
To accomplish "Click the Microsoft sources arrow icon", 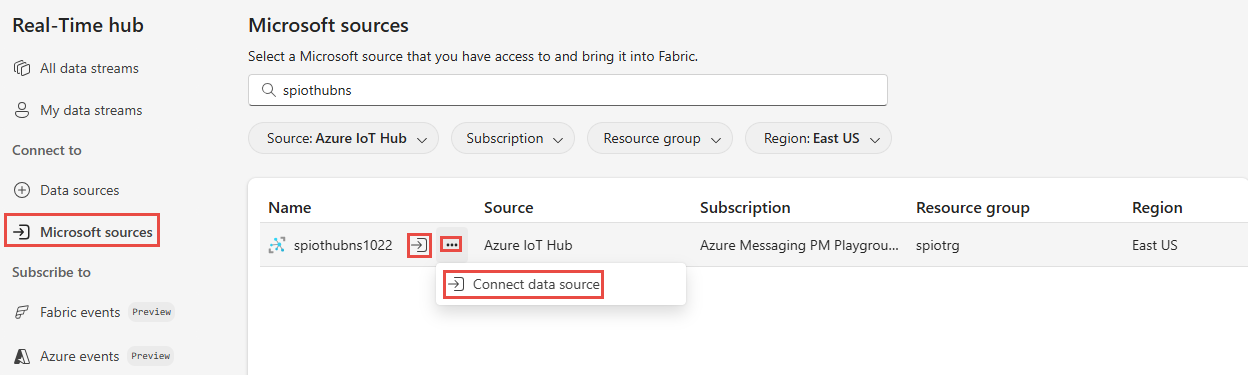I will click(x=22, y=232).
